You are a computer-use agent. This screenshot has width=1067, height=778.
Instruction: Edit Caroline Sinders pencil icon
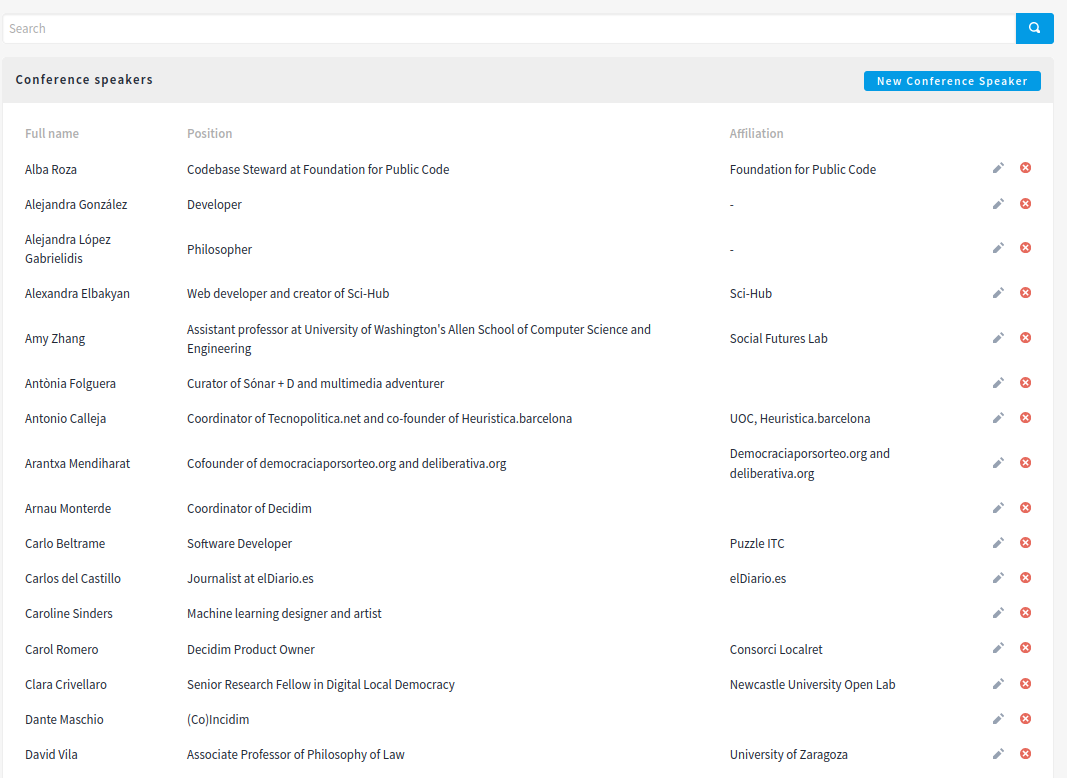(998, 613)
